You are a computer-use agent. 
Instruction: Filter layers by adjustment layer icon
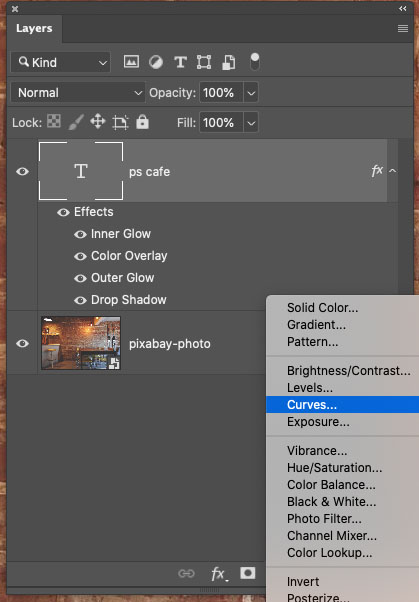[x=156, y=62]
